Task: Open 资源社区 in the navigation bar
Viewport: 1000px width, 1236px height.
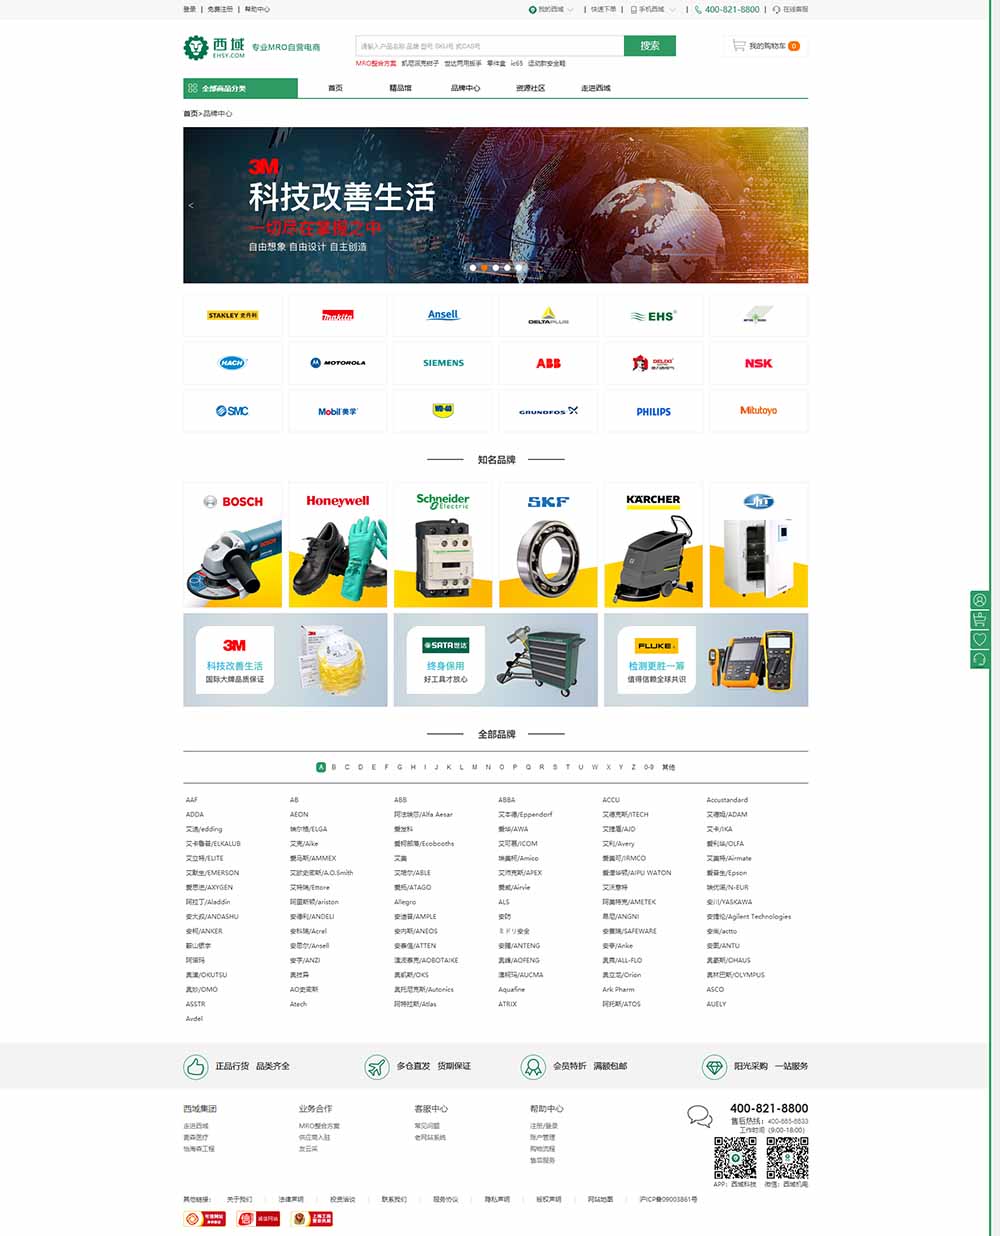Action: [530, 88]
